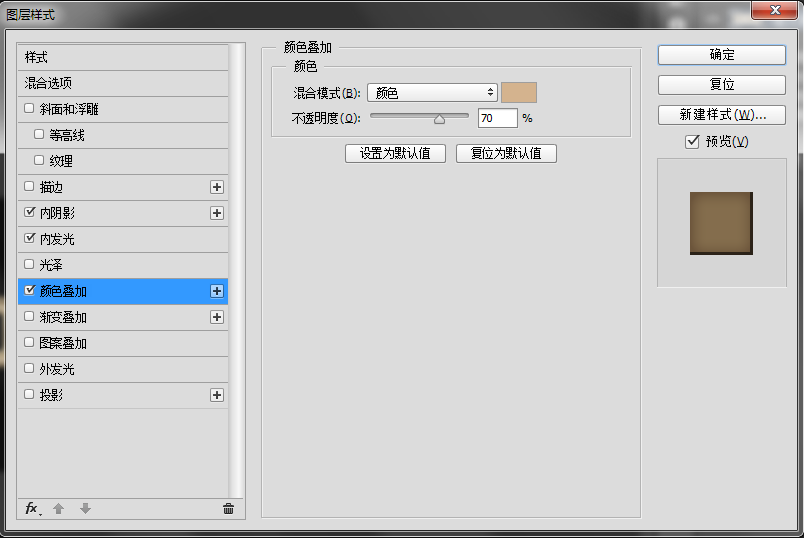Uncheck 颜色叠加 checkbox
This screenshot has height=538, width=804.
pos(29,290)
